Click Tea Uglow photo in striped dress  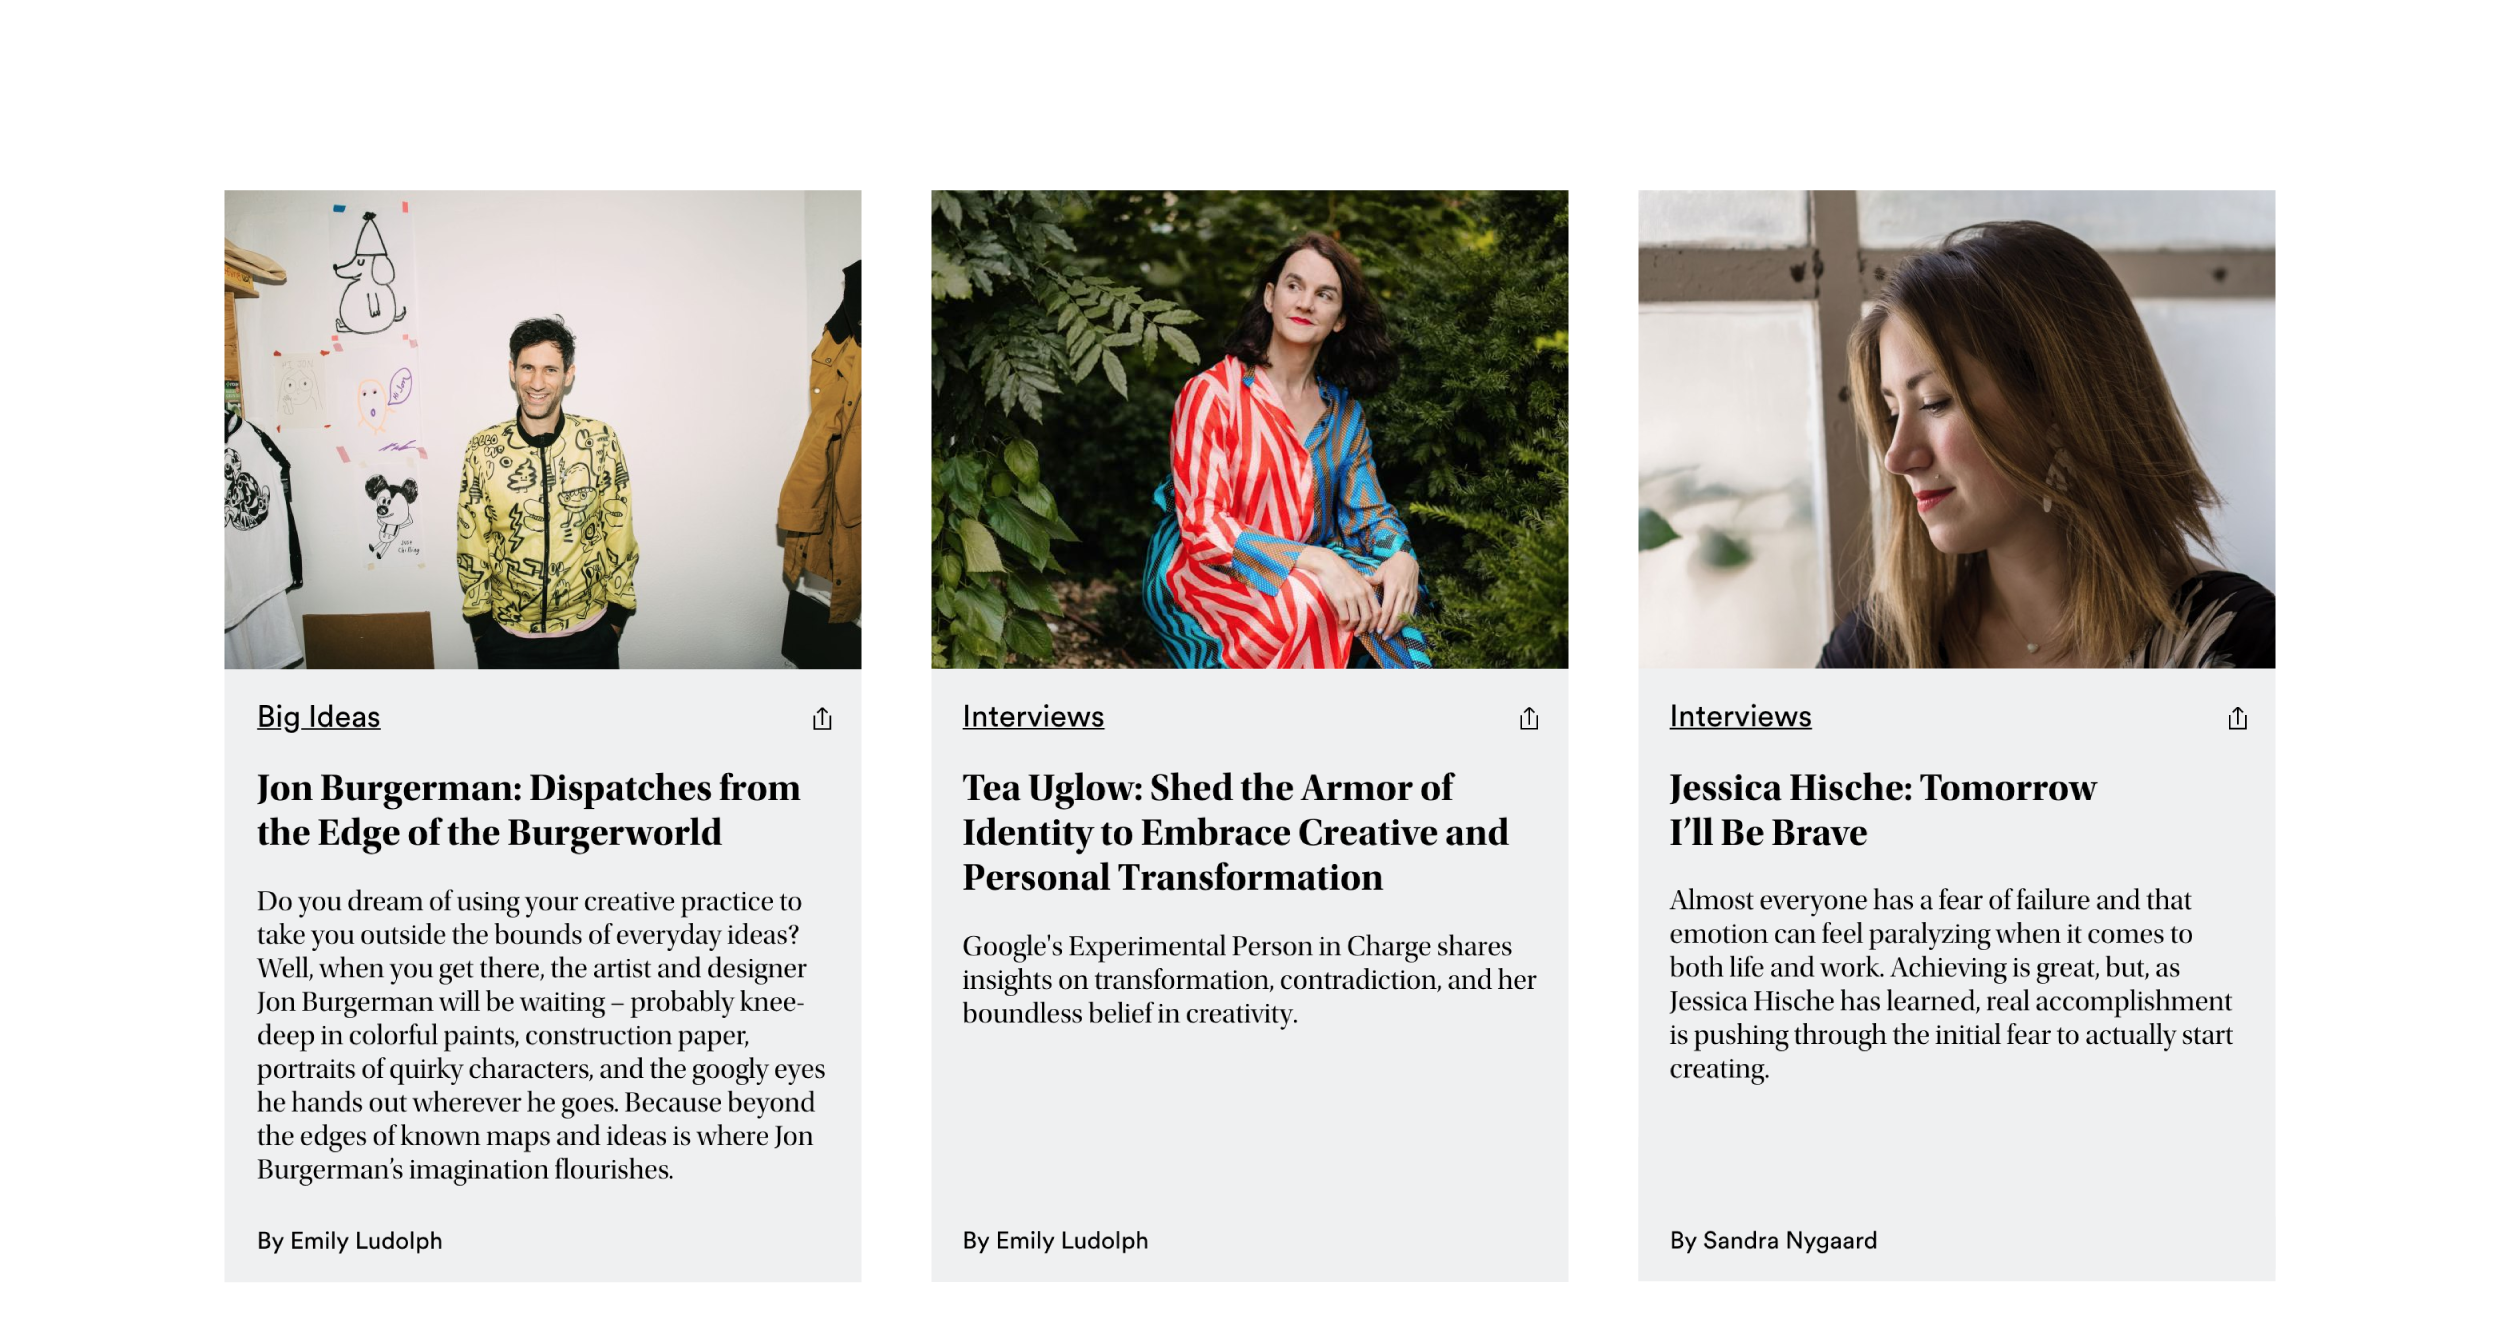[x=1249, y=429]
